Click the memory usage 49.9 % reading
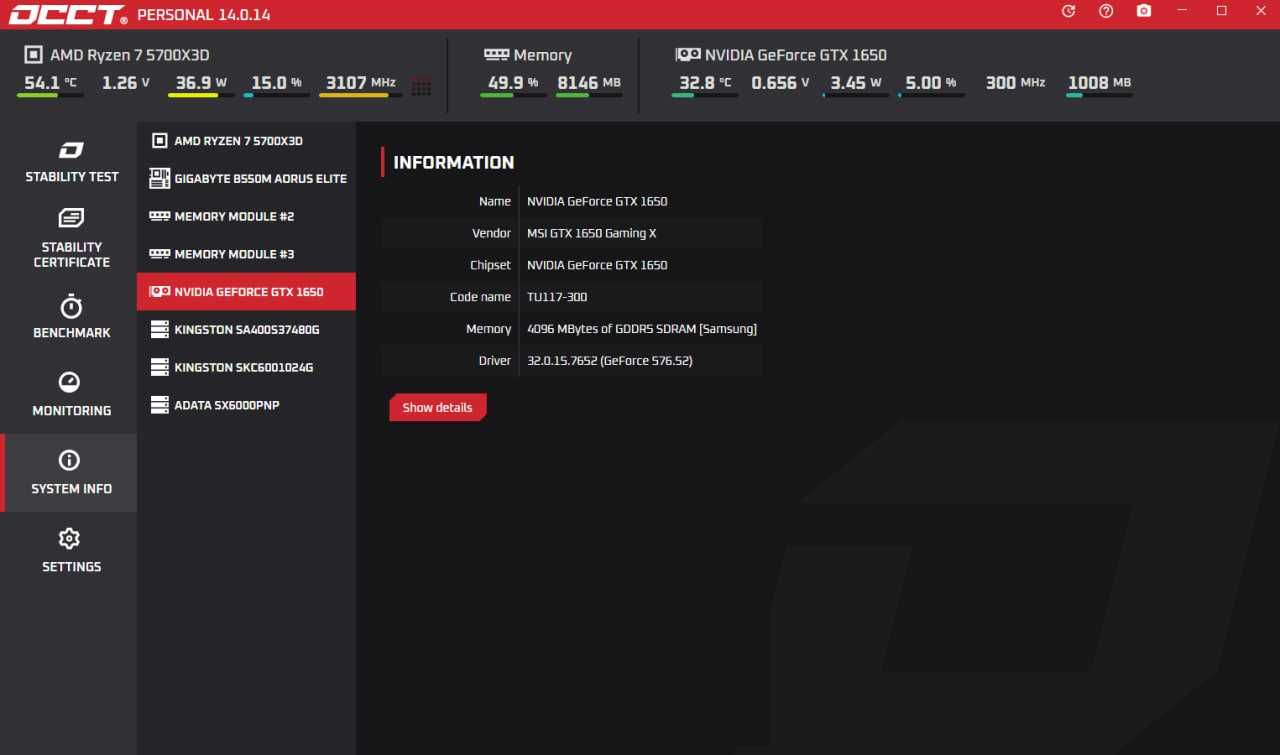This screenshot has height=755, width=1280. click(x=513, y=83)
